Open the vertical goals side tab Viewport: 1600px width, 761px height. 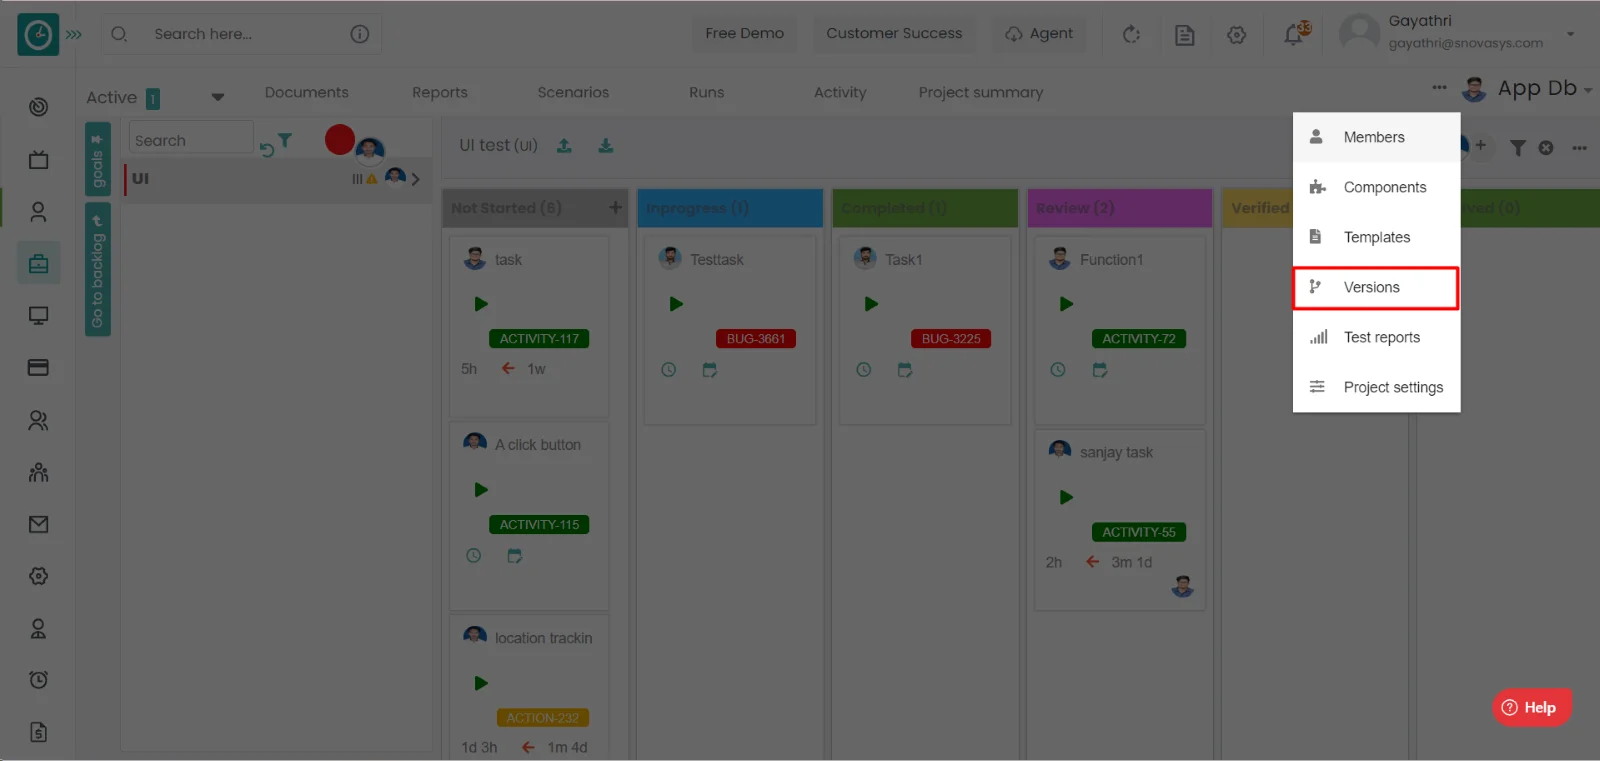pos(97,159)
